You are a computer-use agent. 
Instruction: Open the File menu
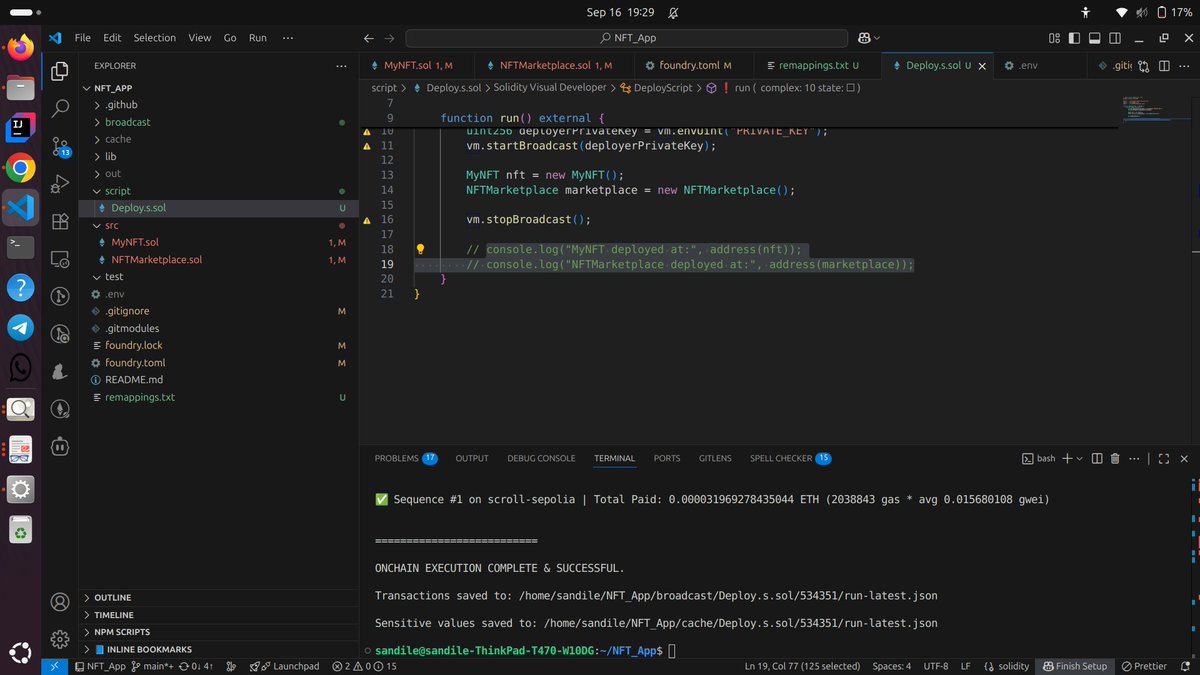tap(83, 38)
